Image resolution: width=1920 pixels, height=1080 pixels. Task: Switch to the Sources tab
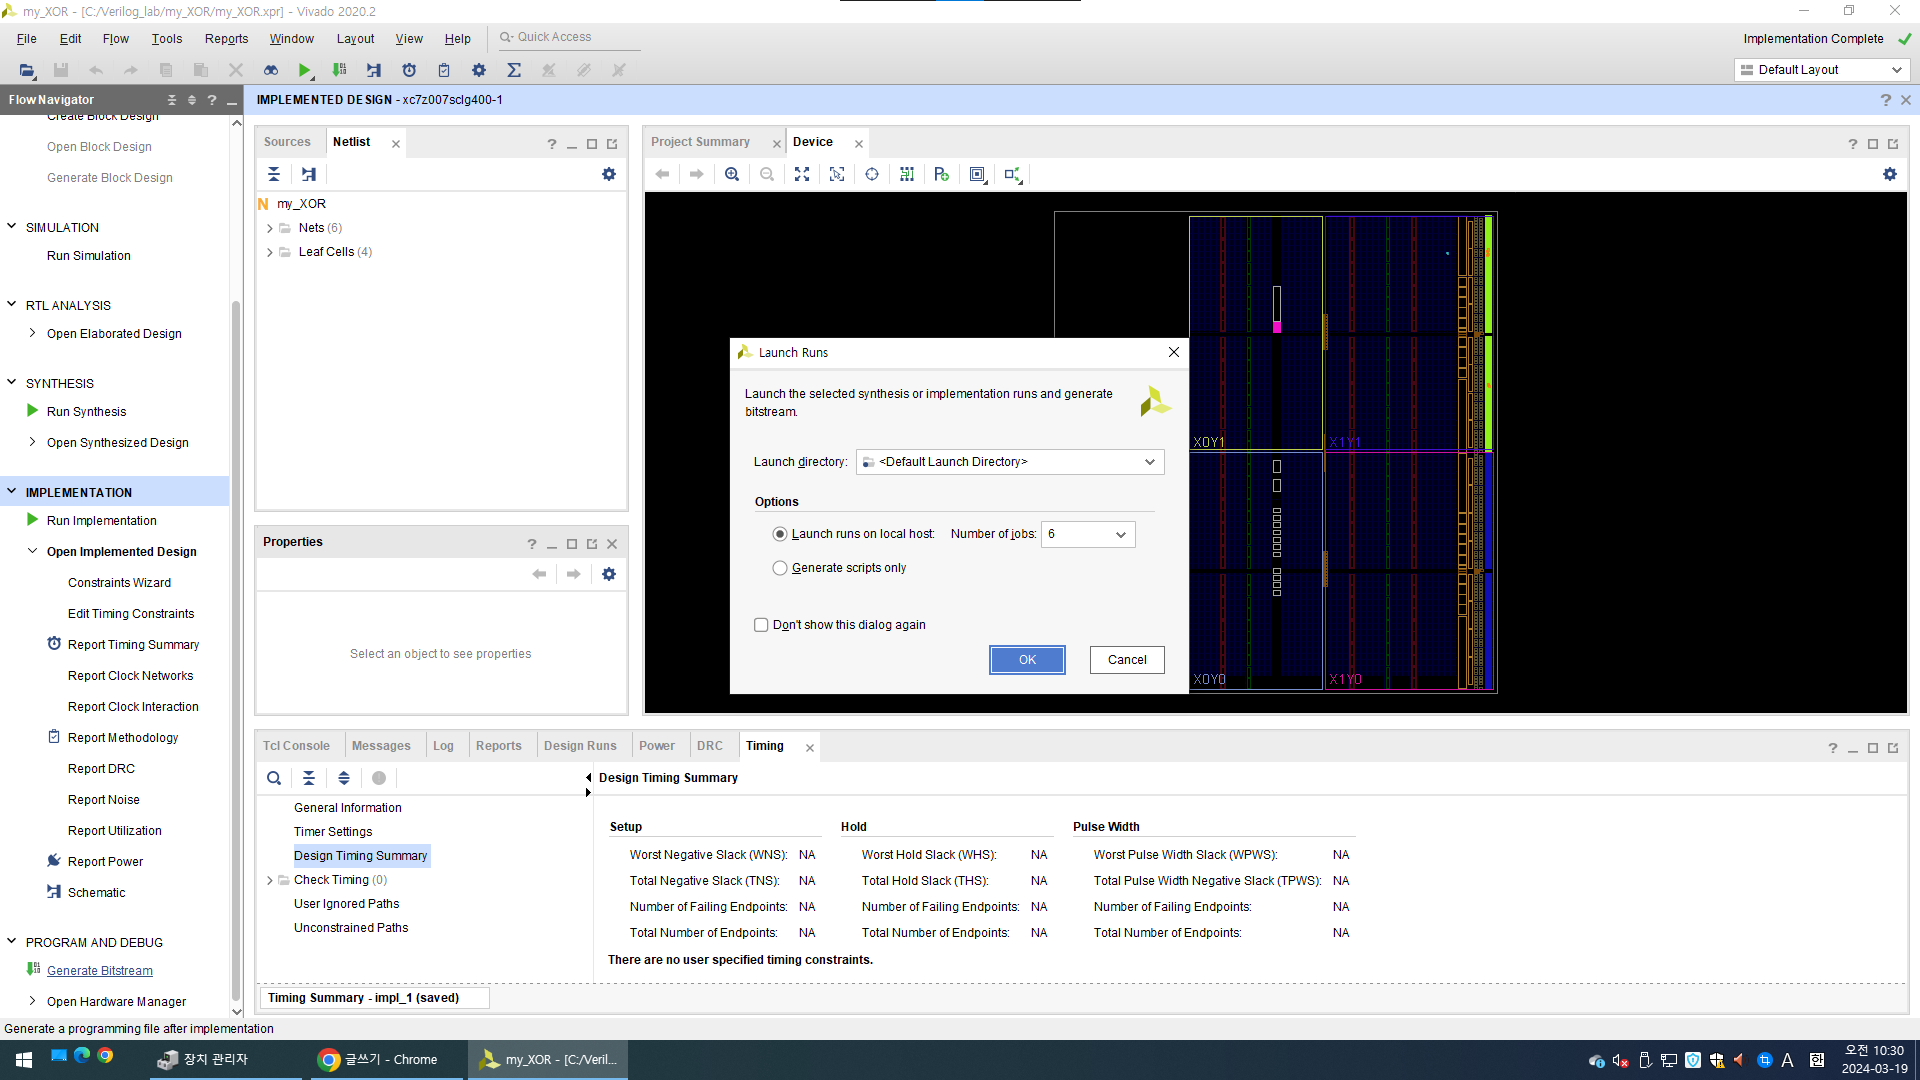[287, 142]
